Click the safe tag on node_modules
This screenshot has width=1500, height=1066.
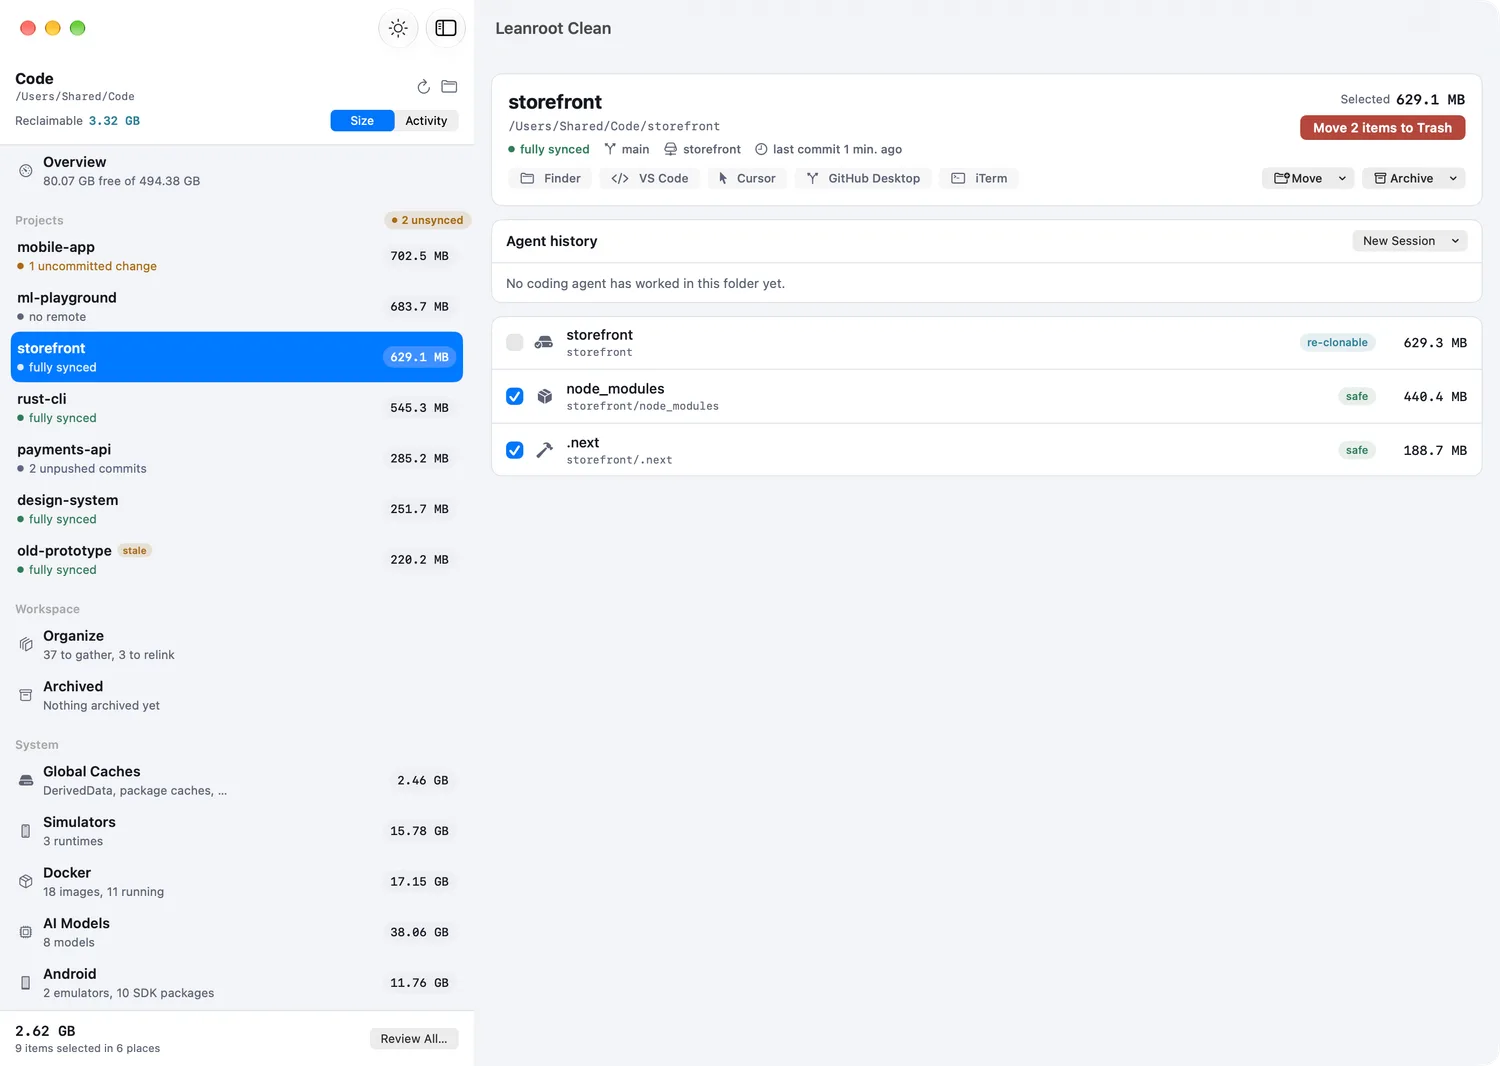[1357, 396]
